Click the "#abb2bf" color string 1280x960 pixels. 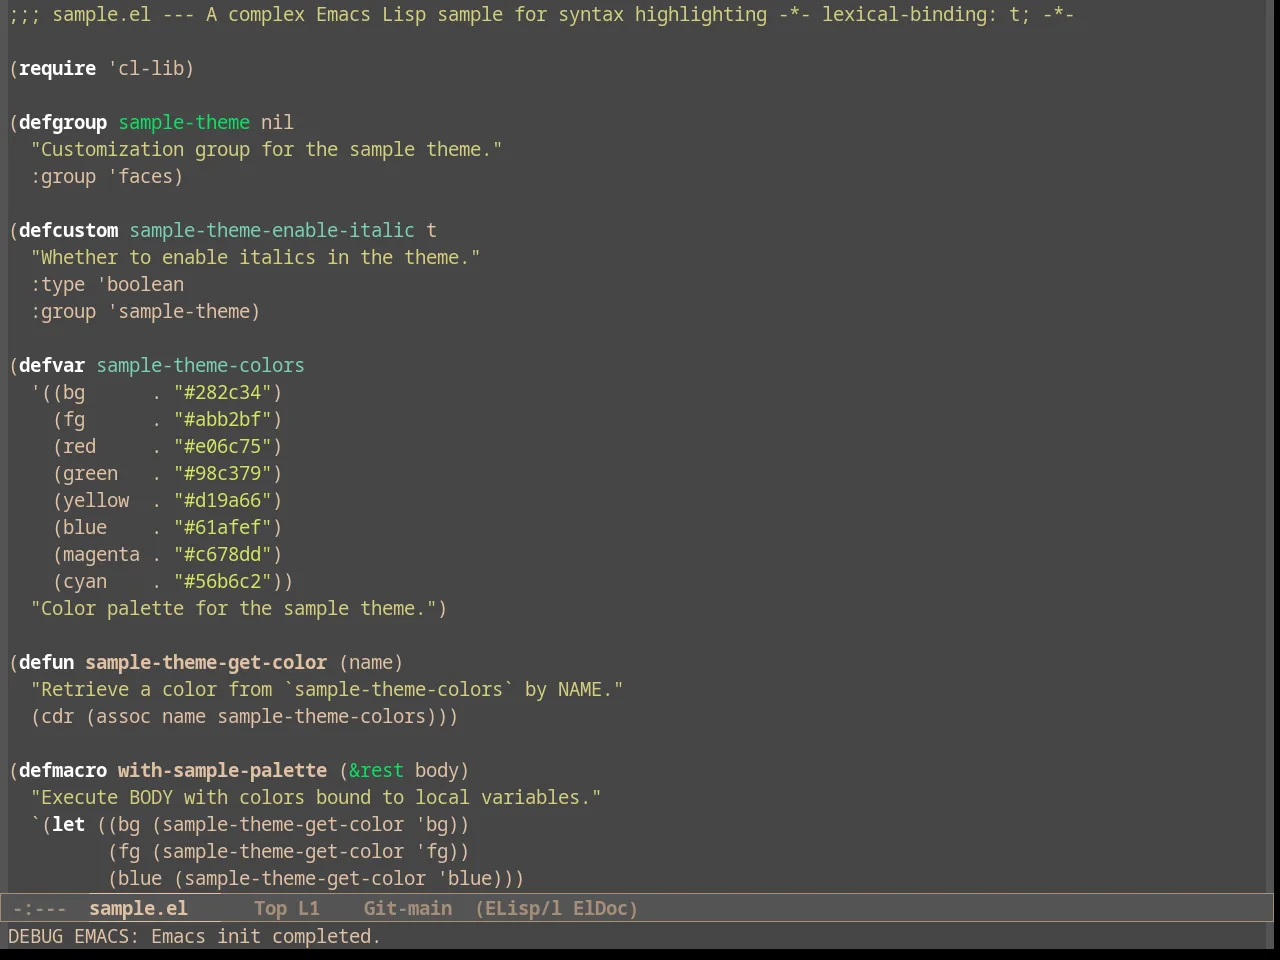click(x=223, y=419)
